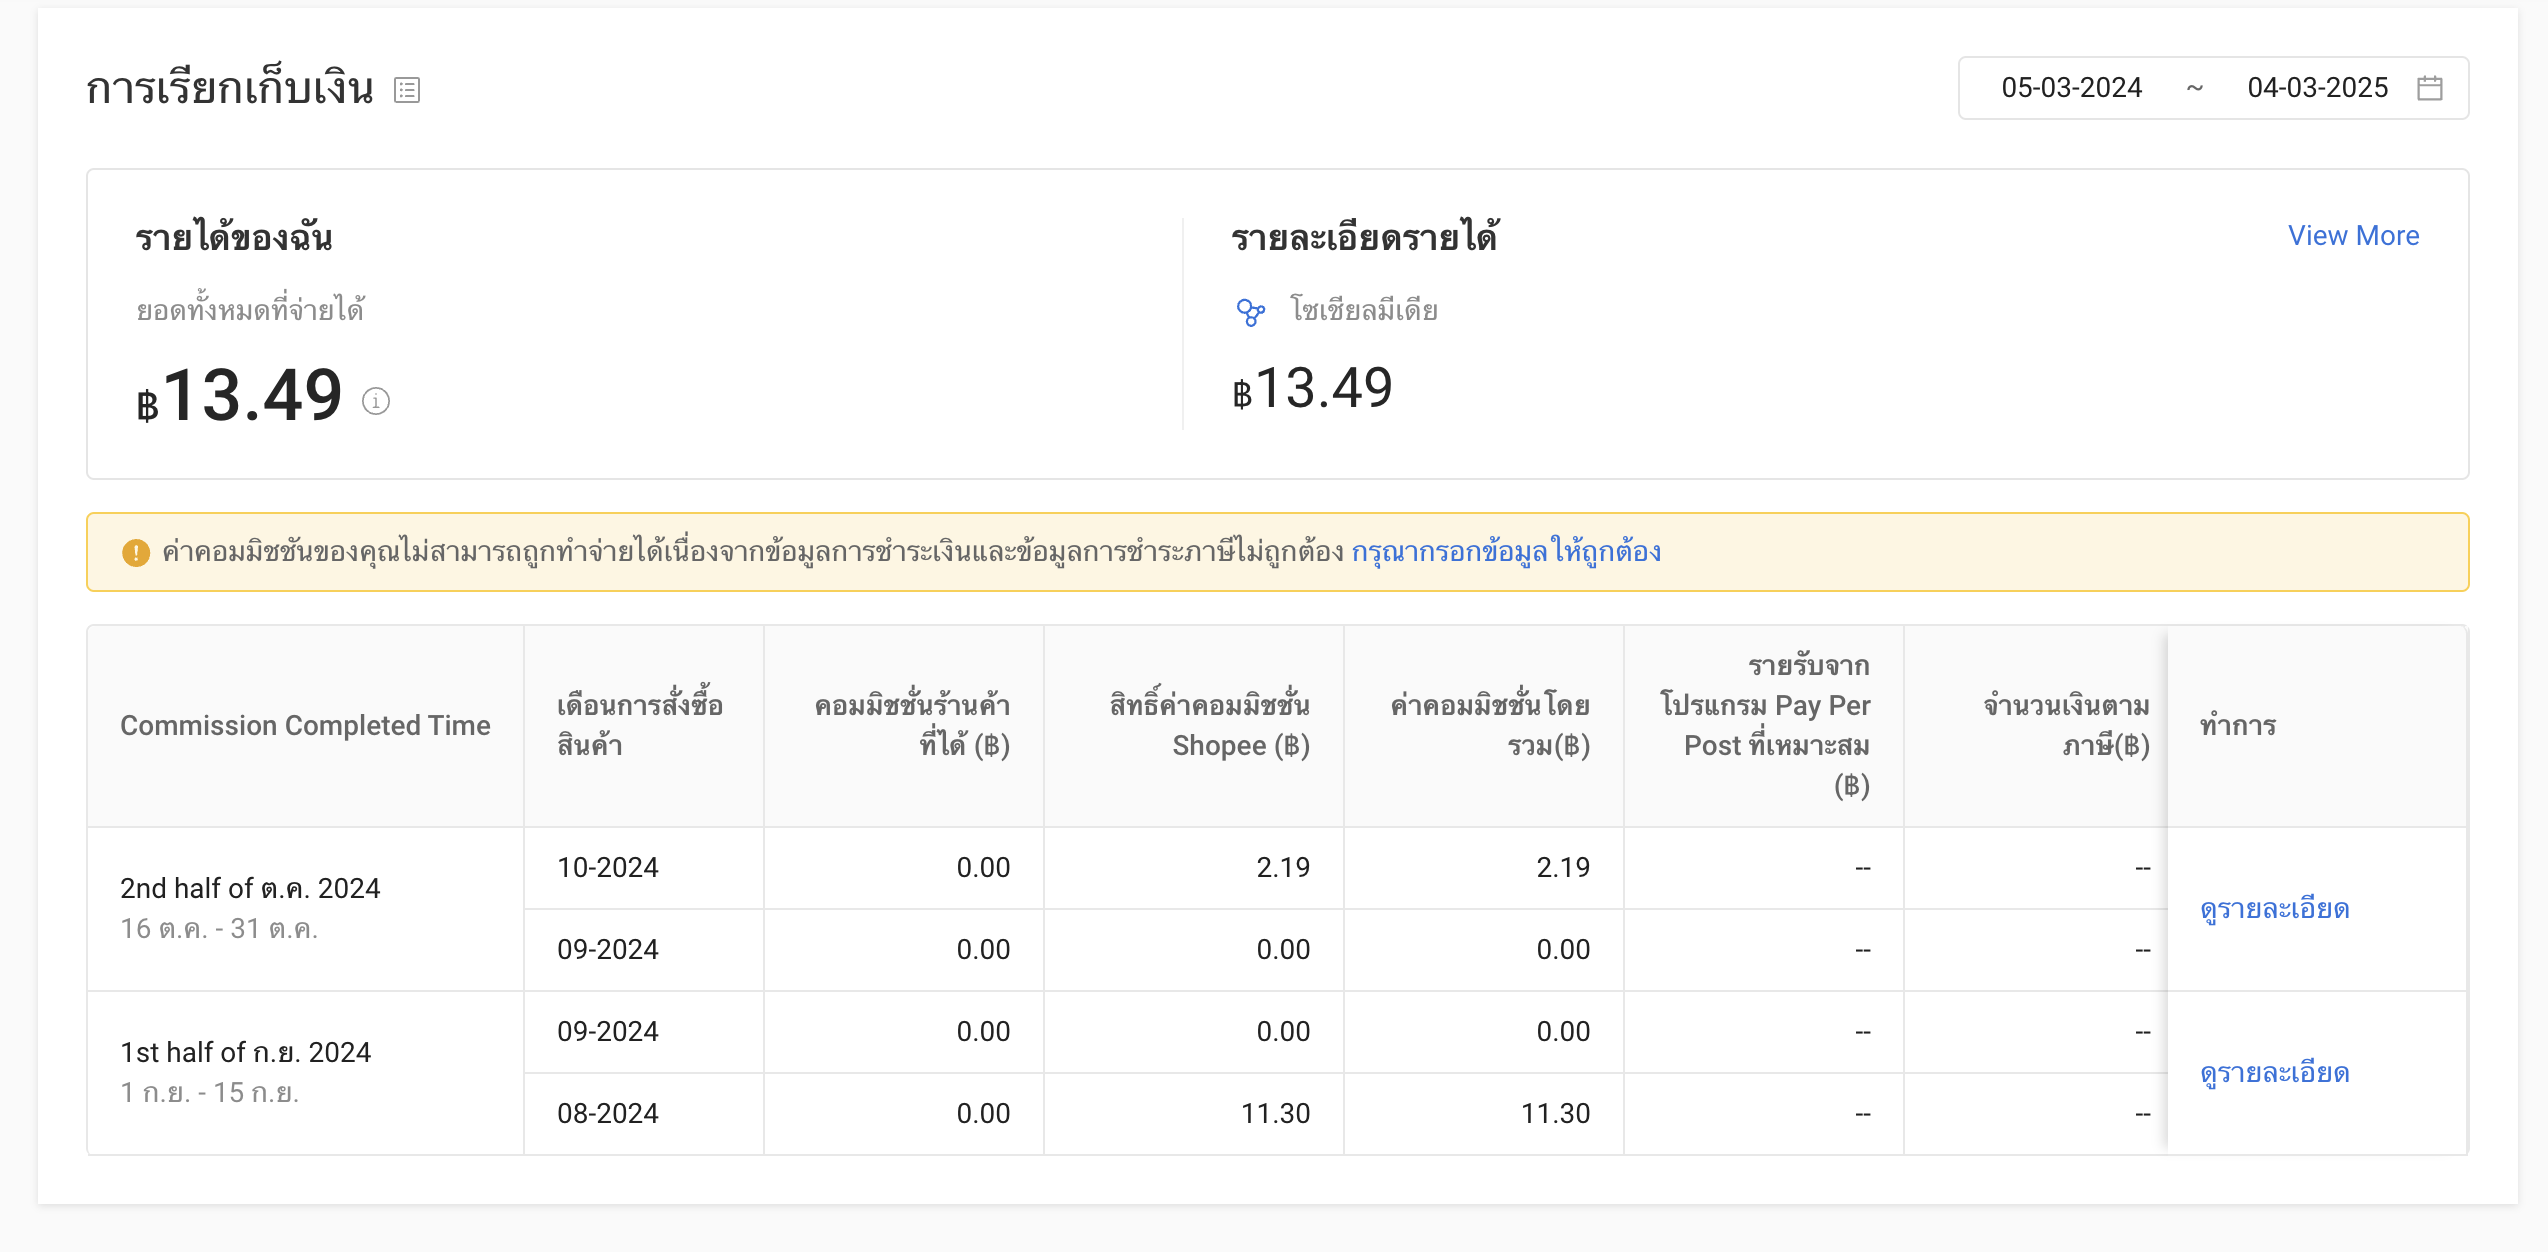The width and height of the screenshot is (2548, 1252).
Task: Click the ทำการ action column header
Action: click(x=2238, y=726)
